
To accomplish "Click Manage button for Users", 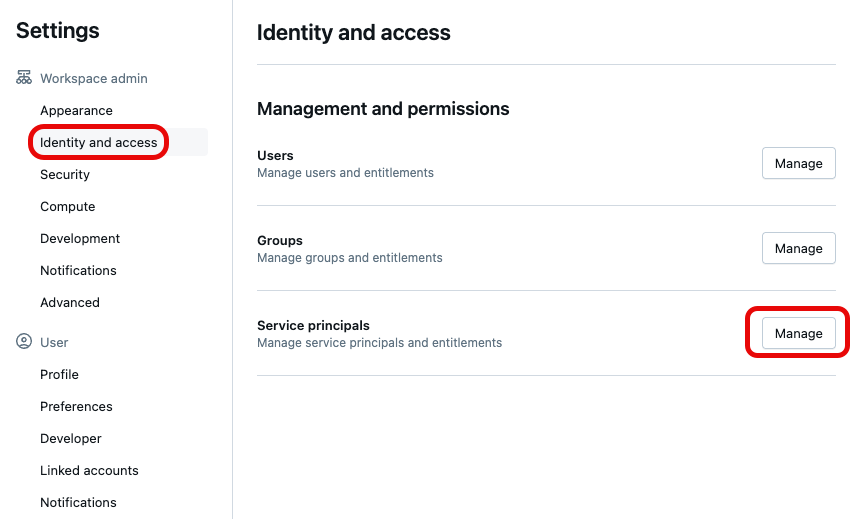I will click(x=798, y=163).
